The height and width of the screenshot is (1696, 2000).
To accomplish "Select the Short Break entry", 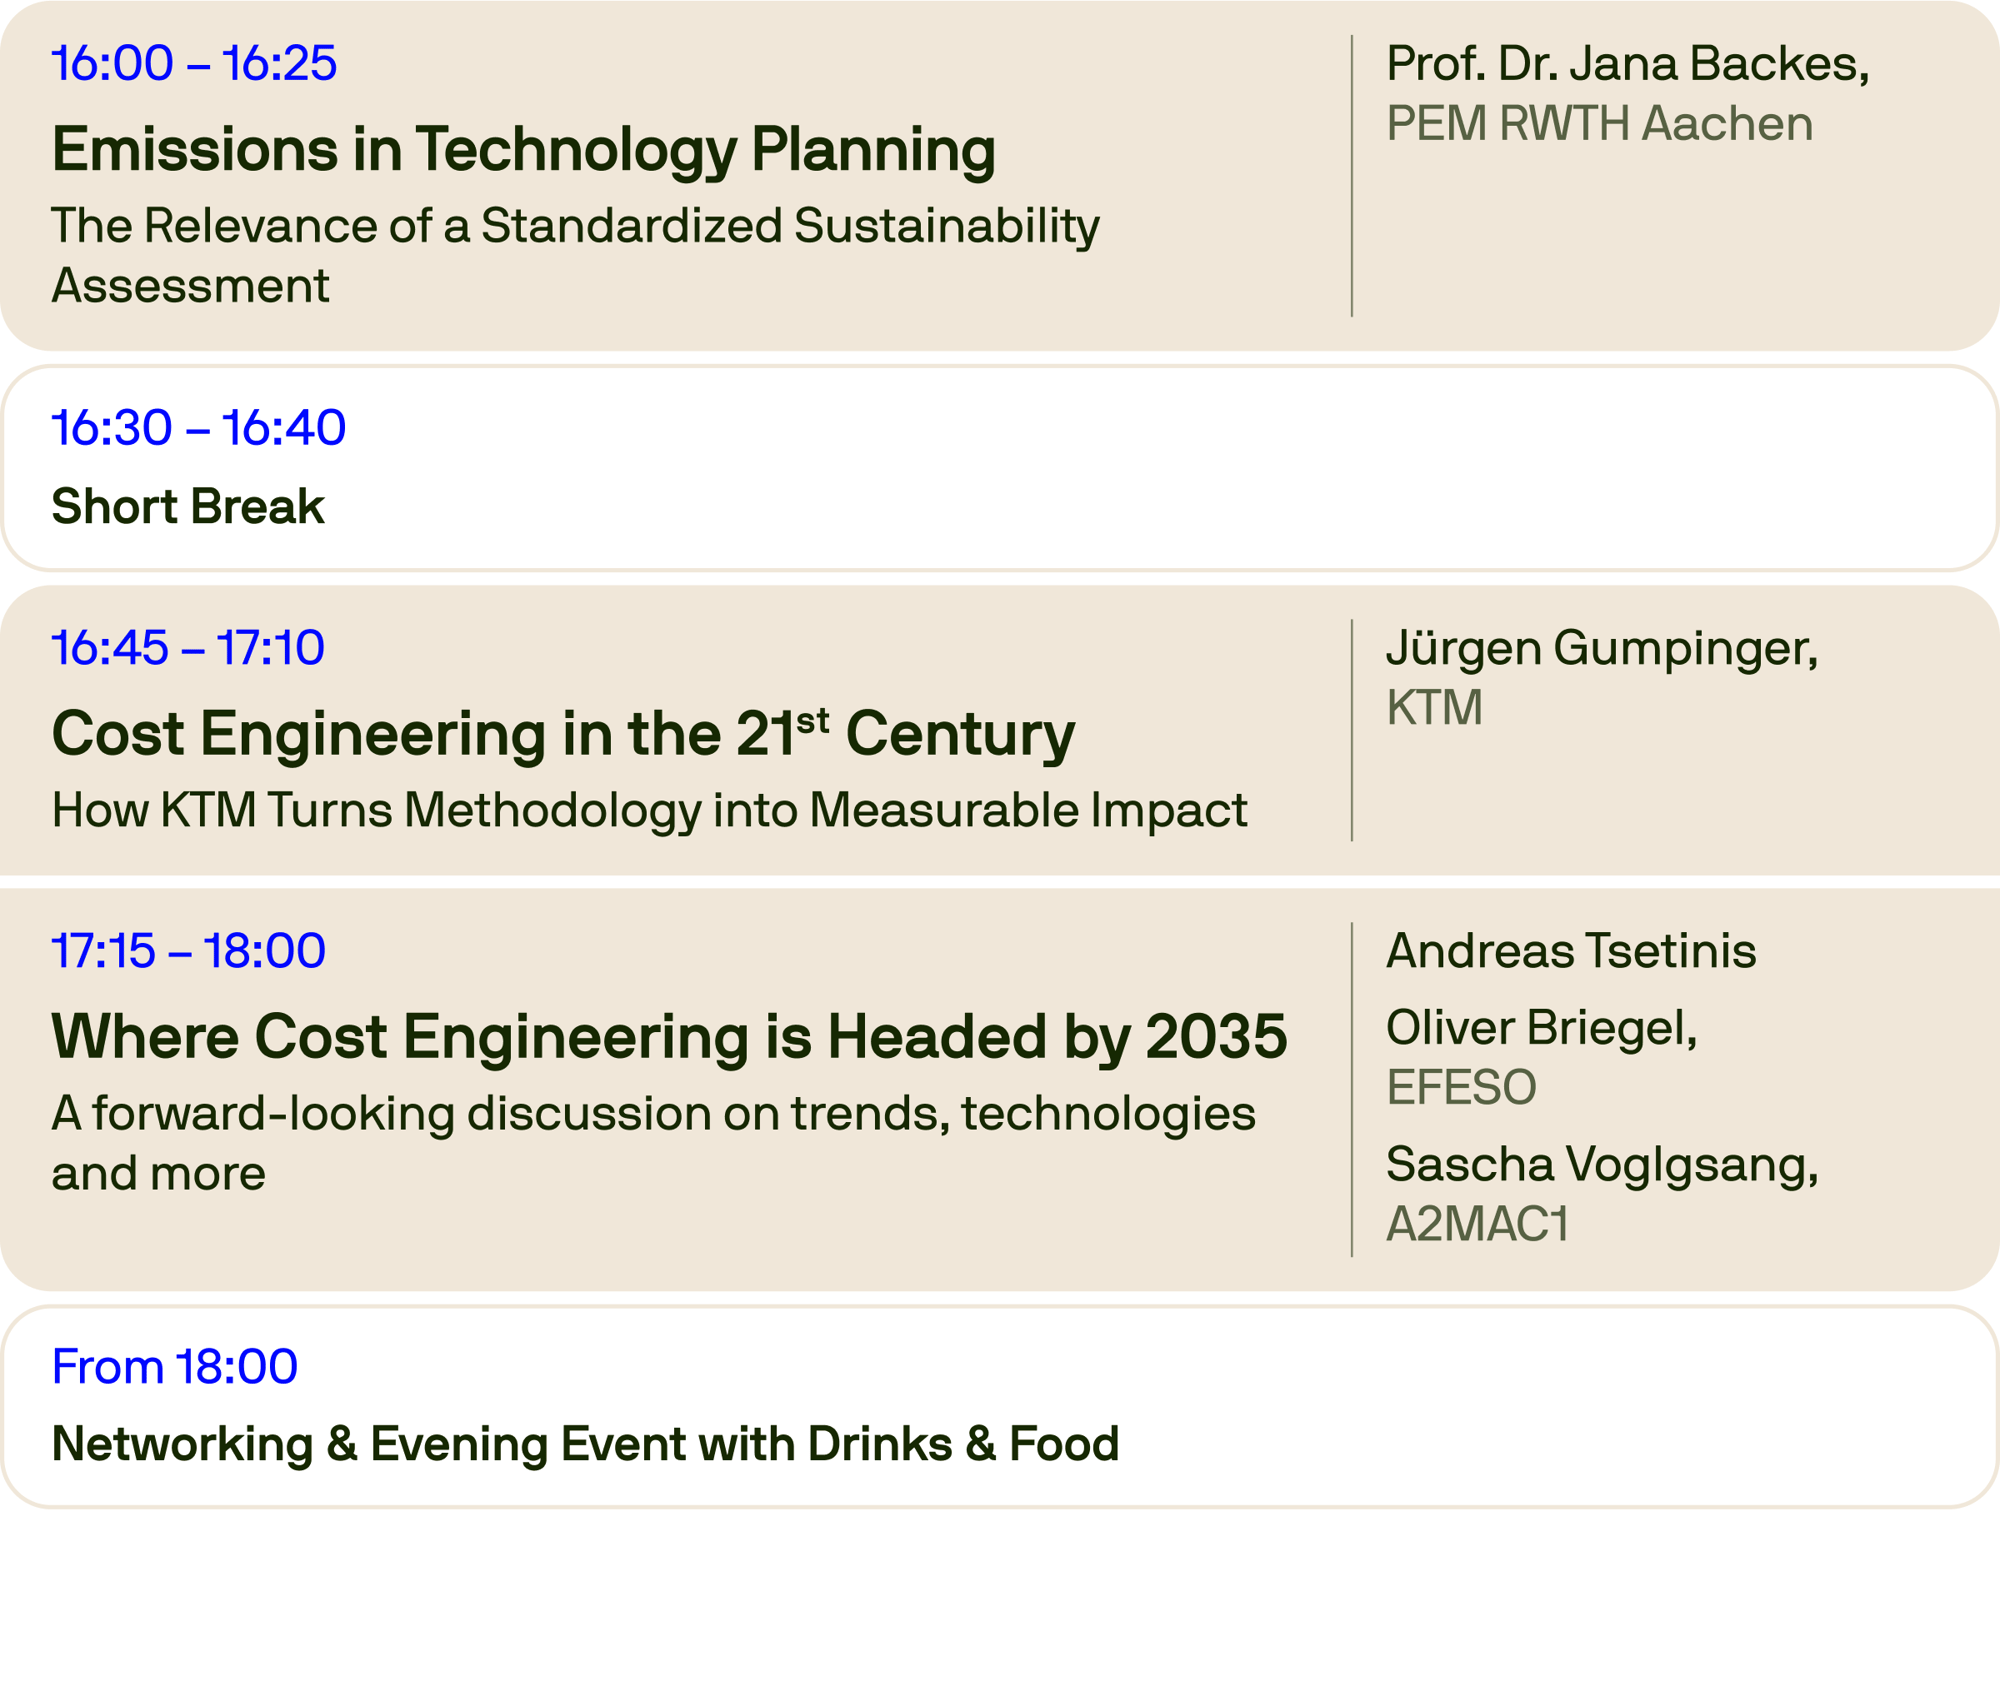I will (x=188, y=506).
